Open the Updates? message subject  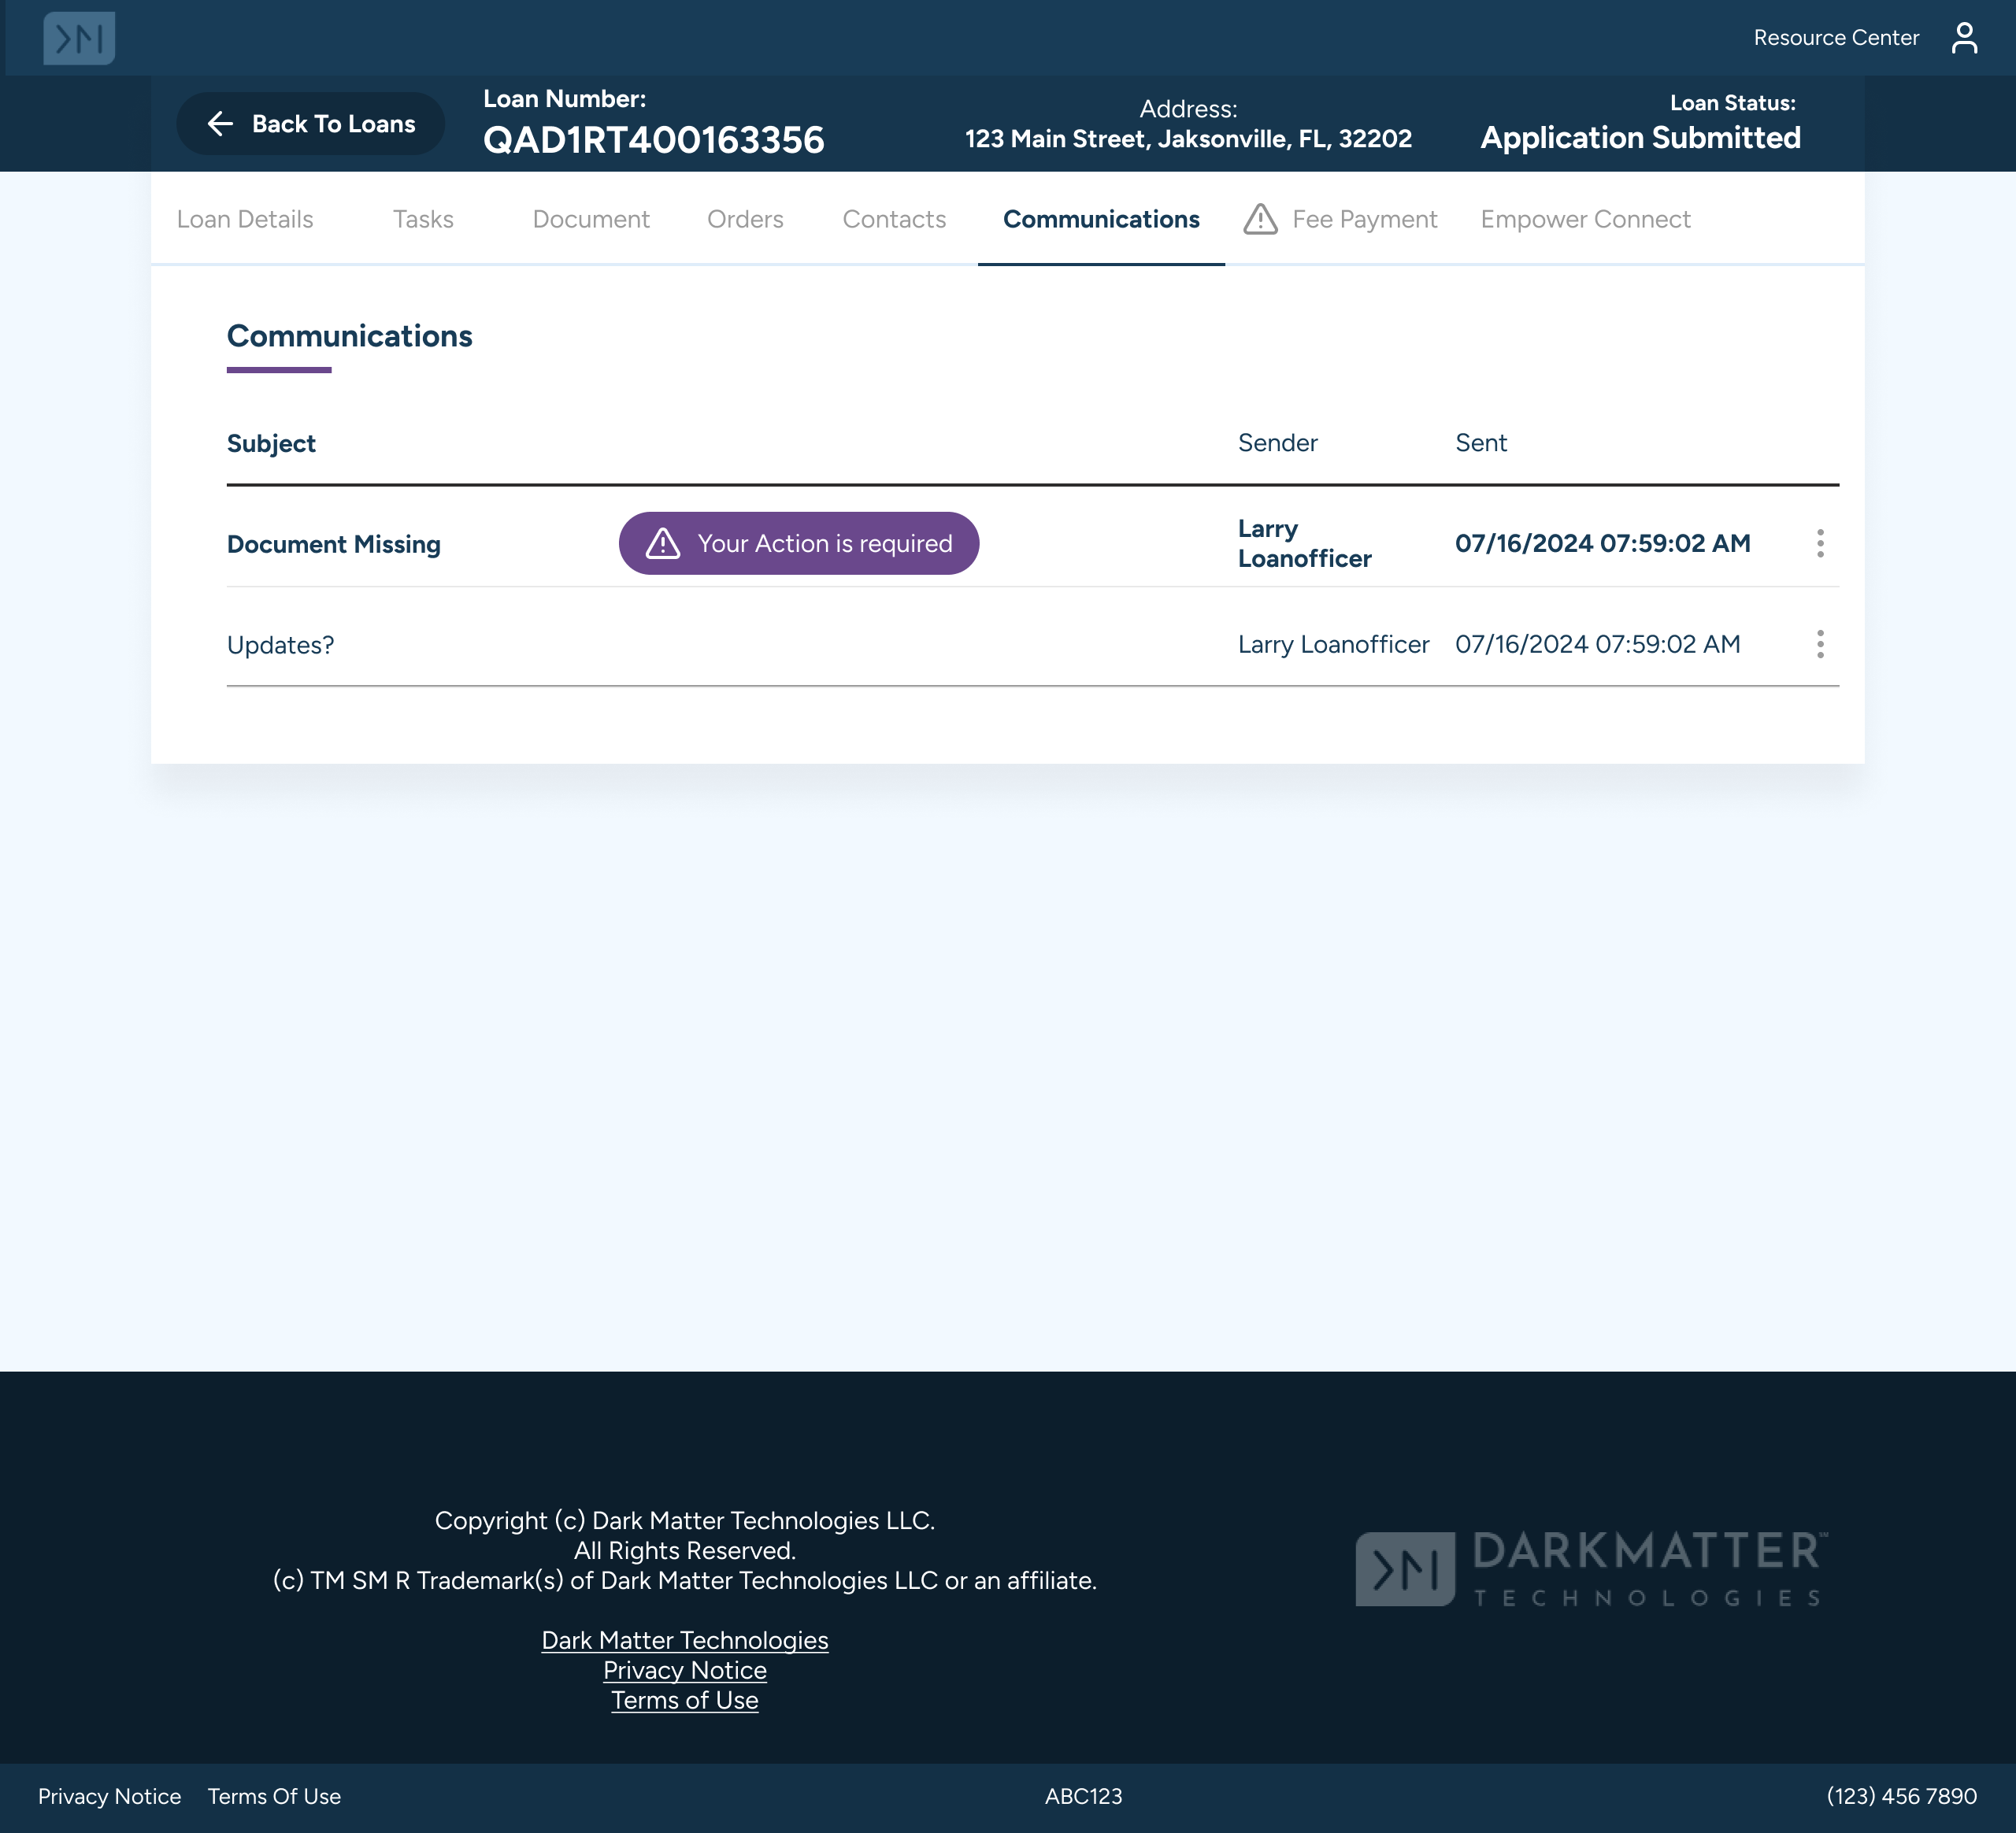point(281,645)
